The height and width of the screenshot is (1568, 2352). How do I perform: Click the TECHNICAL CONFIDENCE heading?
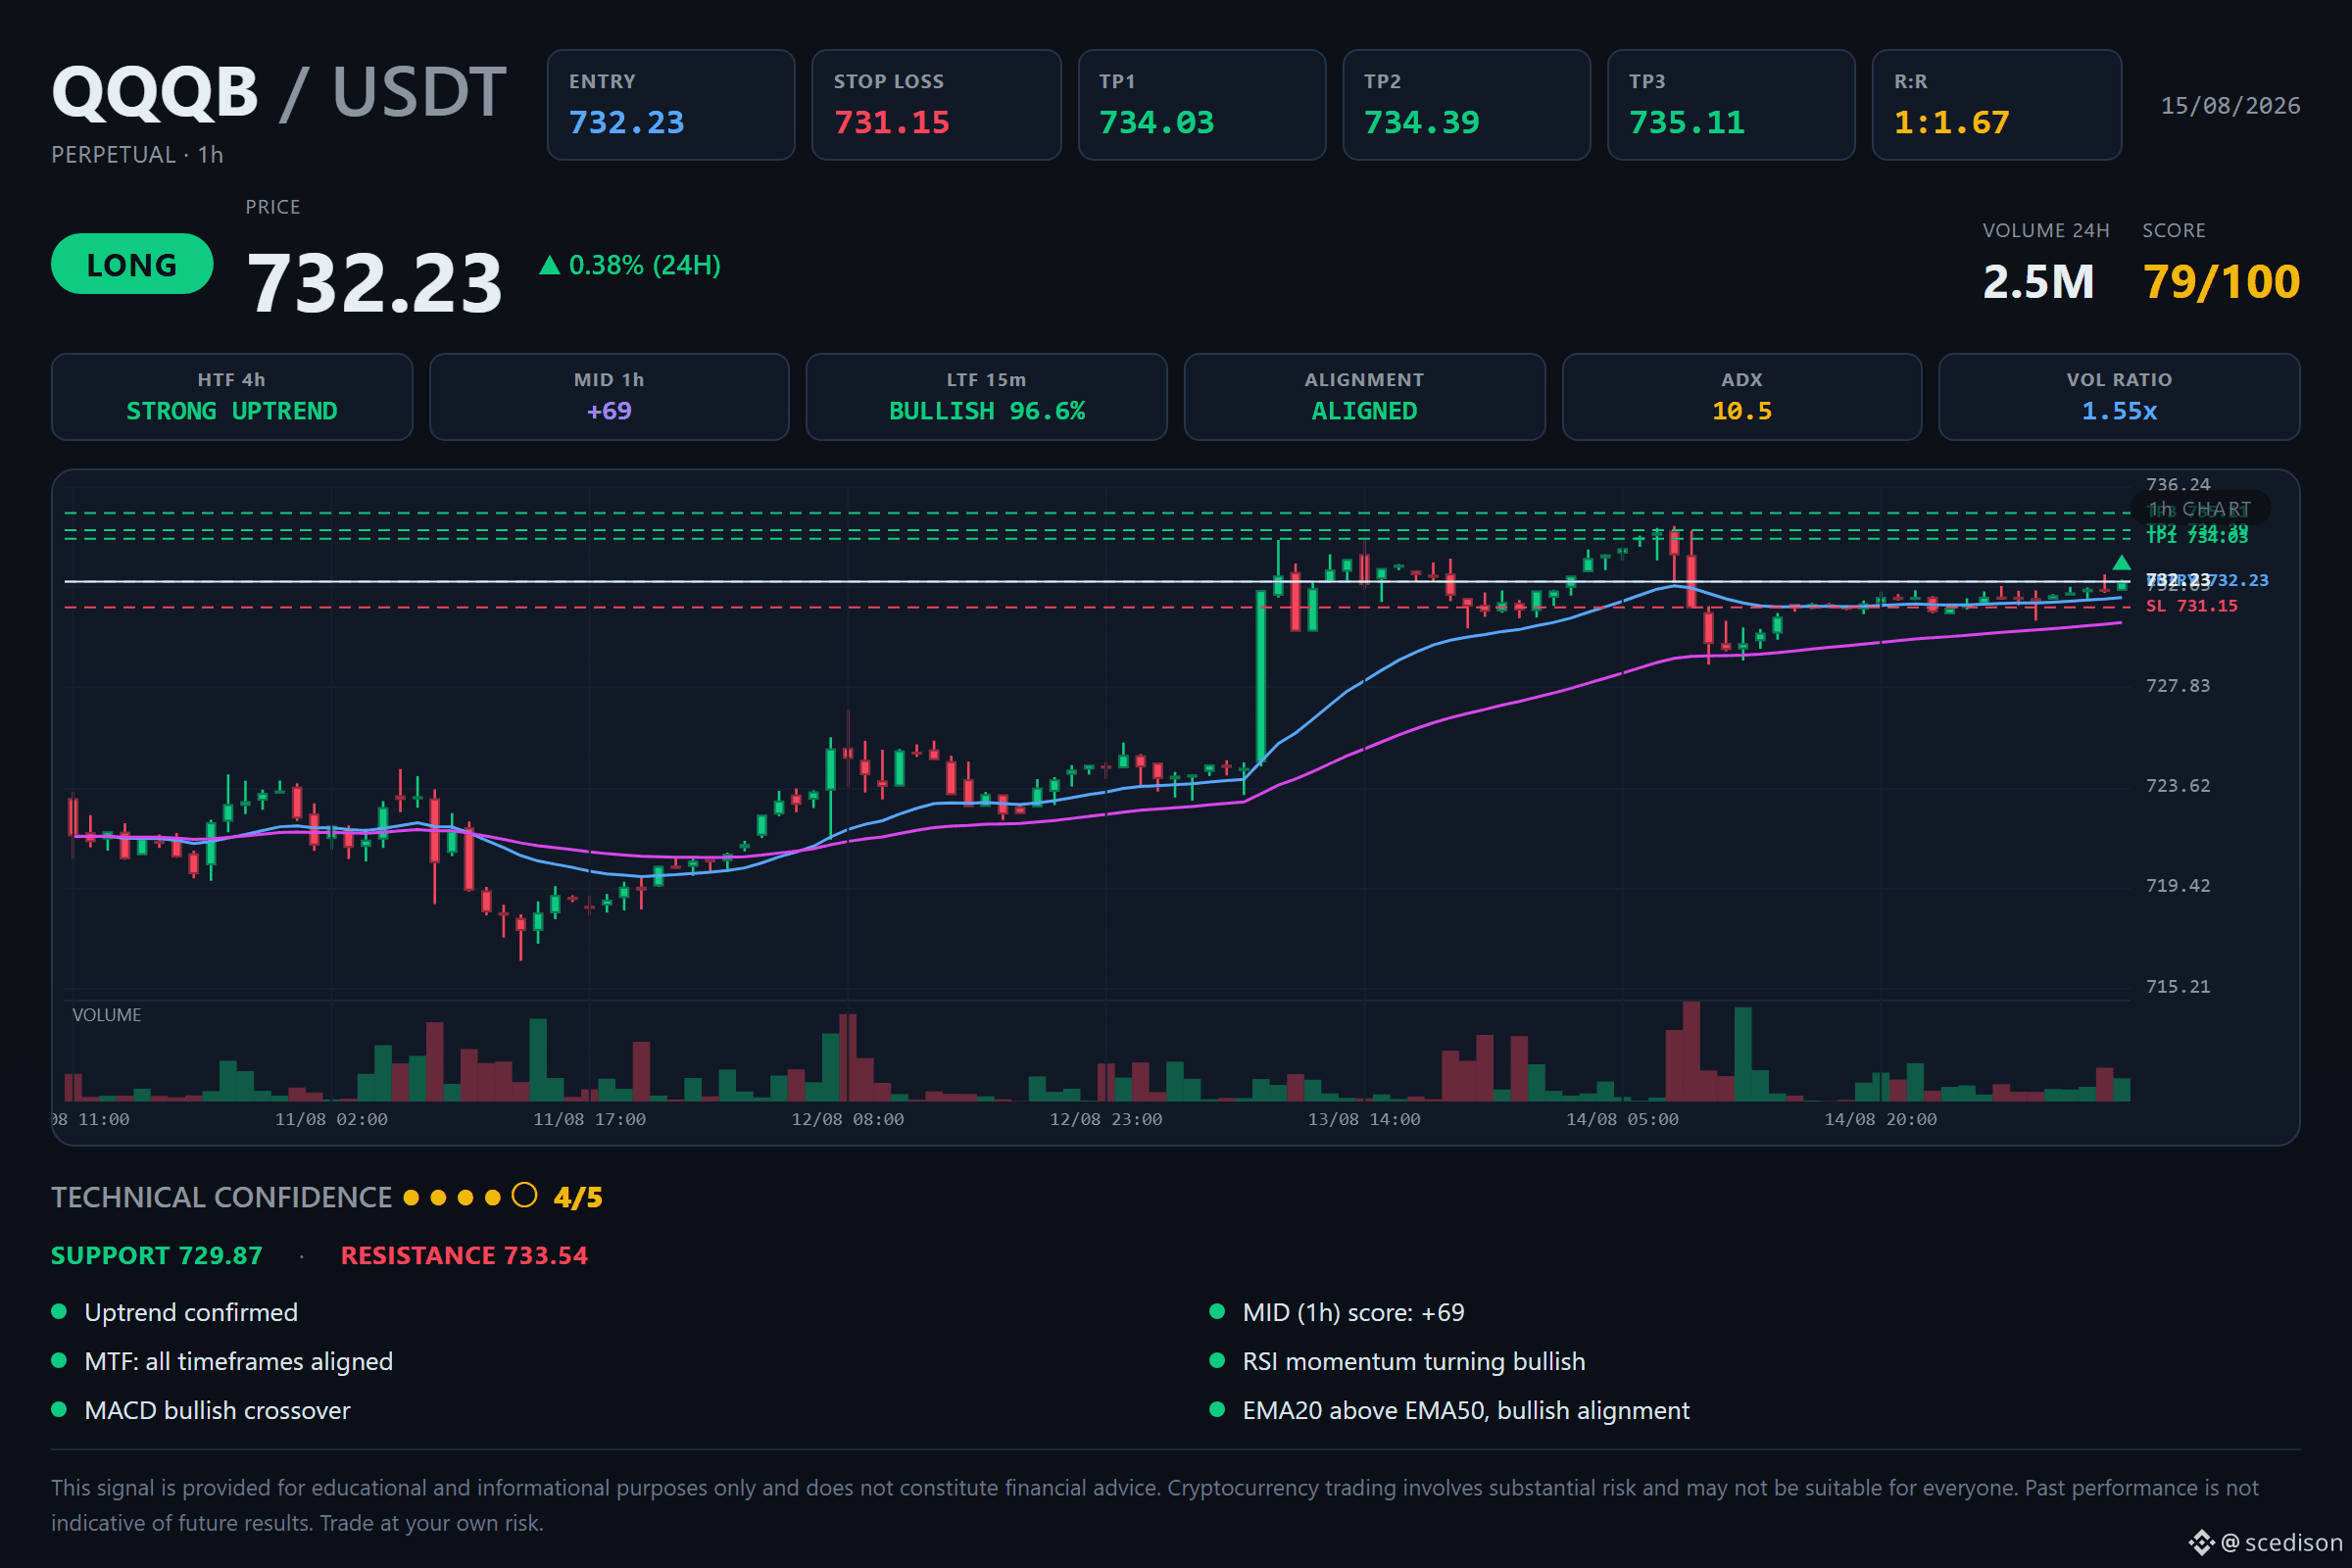tap(221, 1197)
